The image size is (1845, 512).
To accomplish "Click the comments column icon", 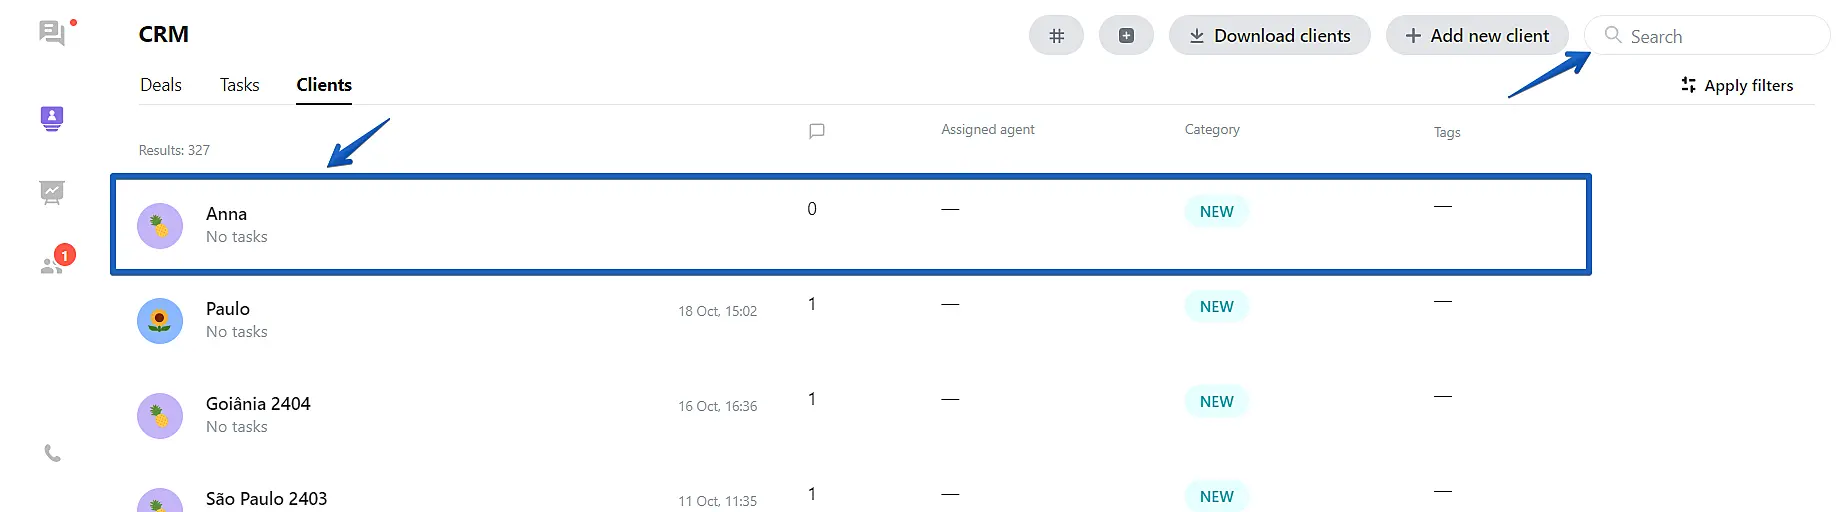I will pyautogui.click(x=816, y=131).
